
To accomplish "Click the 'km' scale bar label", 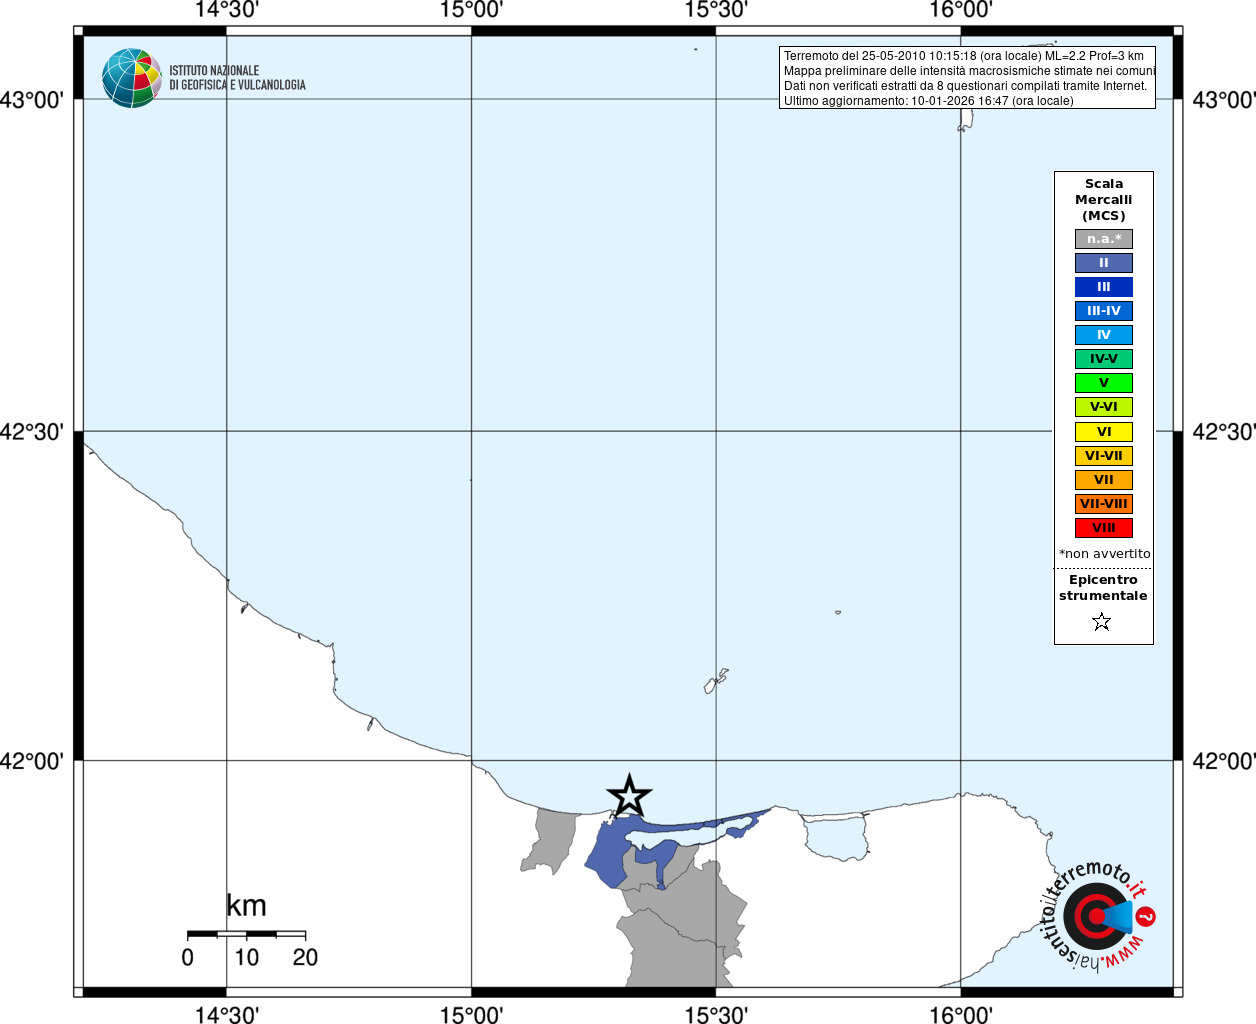I will click(x=246, y=906).
